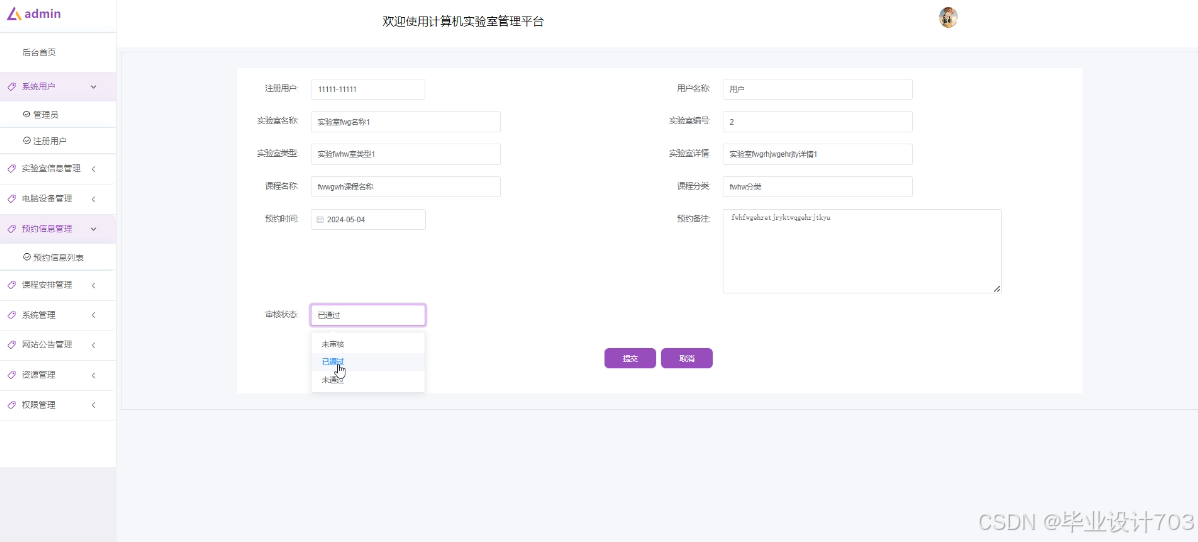The image size is (1198, 542).
Task: Click the 实验室编号 field containing 2
Action: pyautogui.click(x=818, y=122)
